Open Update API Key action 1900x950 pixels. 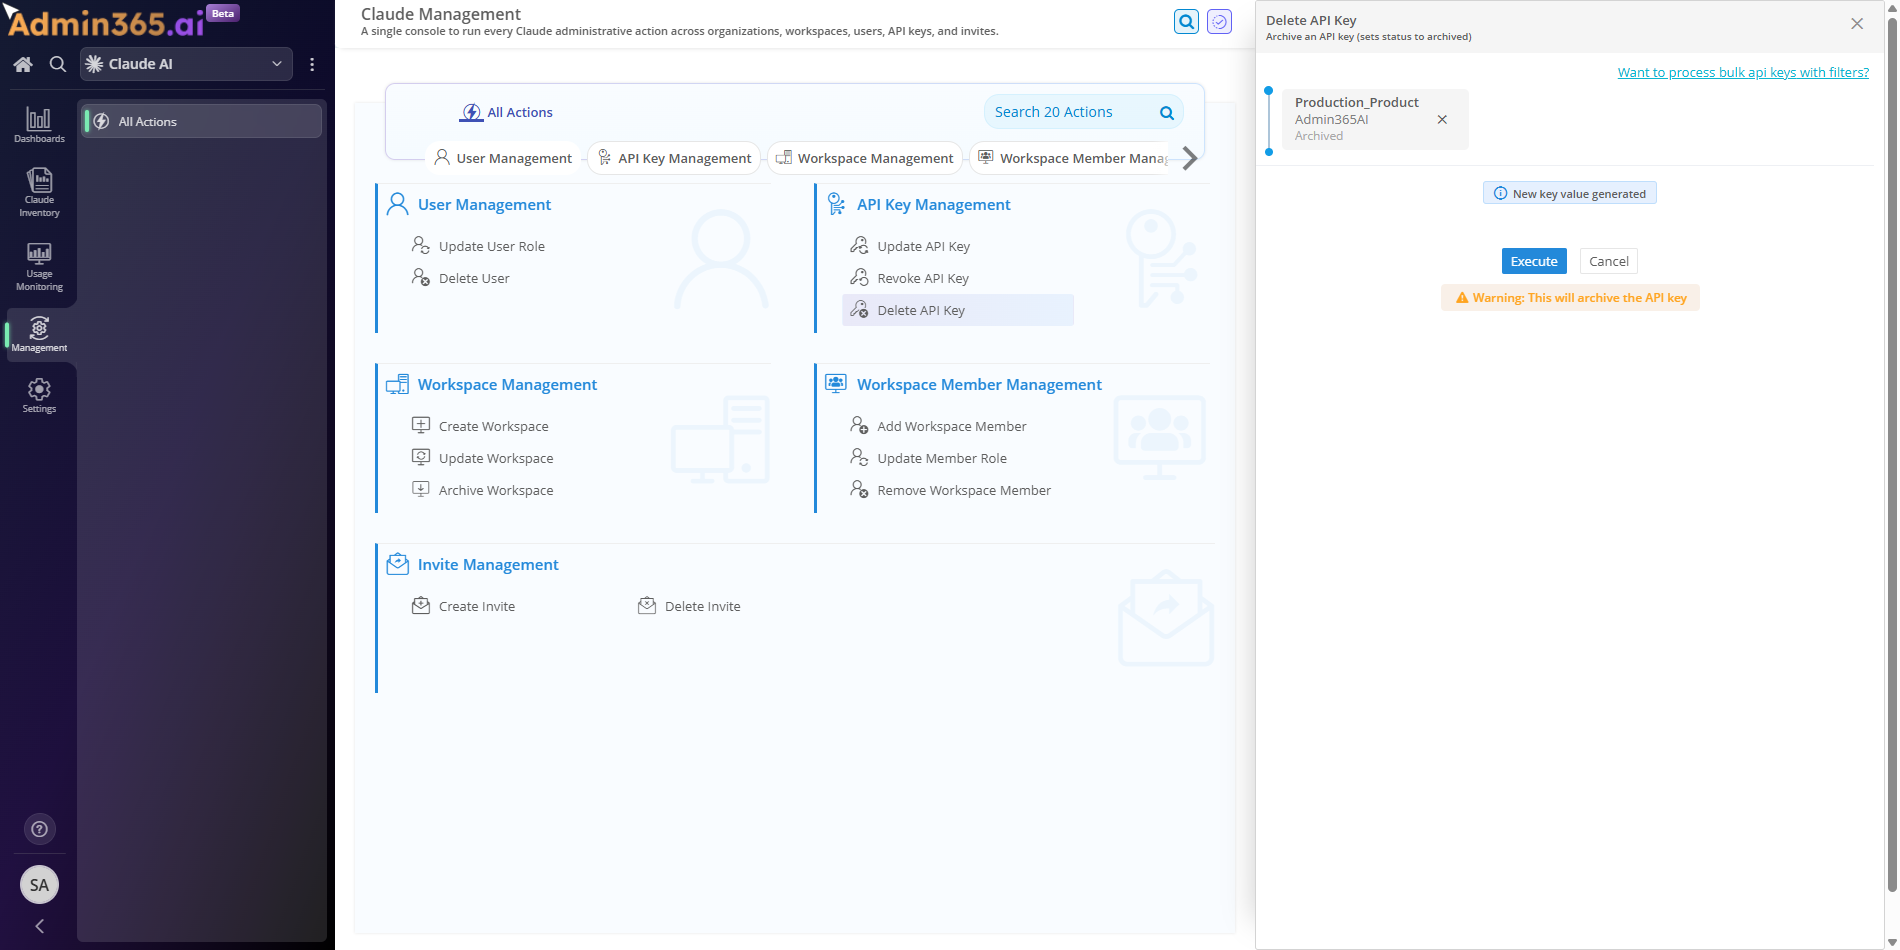pyautogui.click(x=910, y=246)
